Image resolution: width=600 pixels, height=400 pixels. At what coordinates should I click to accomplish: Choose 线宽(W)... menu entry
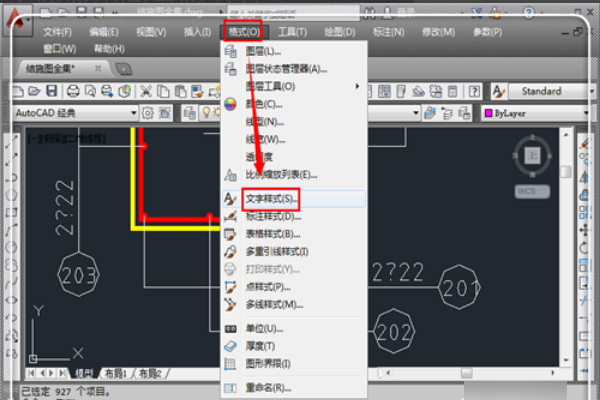(x=294, y=139)
